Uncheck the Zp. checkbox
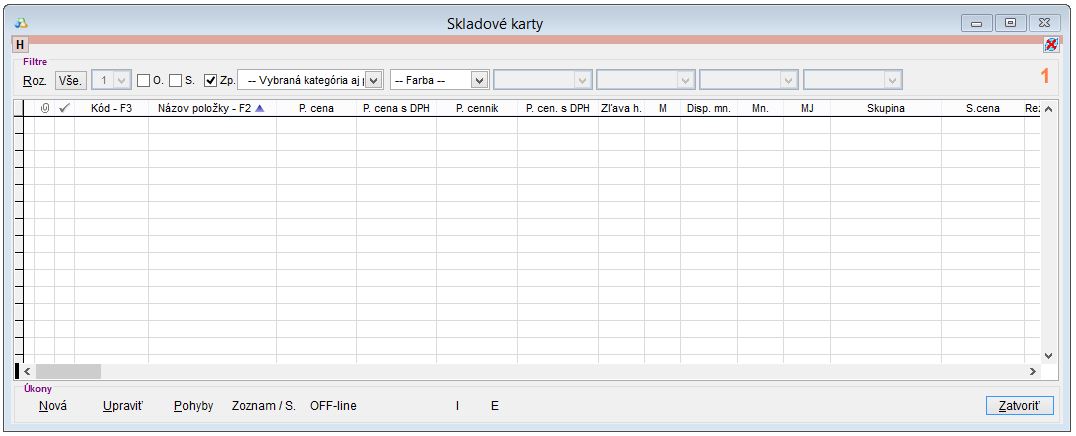The width and height of the screenshot is (1076, 436). 210,80
